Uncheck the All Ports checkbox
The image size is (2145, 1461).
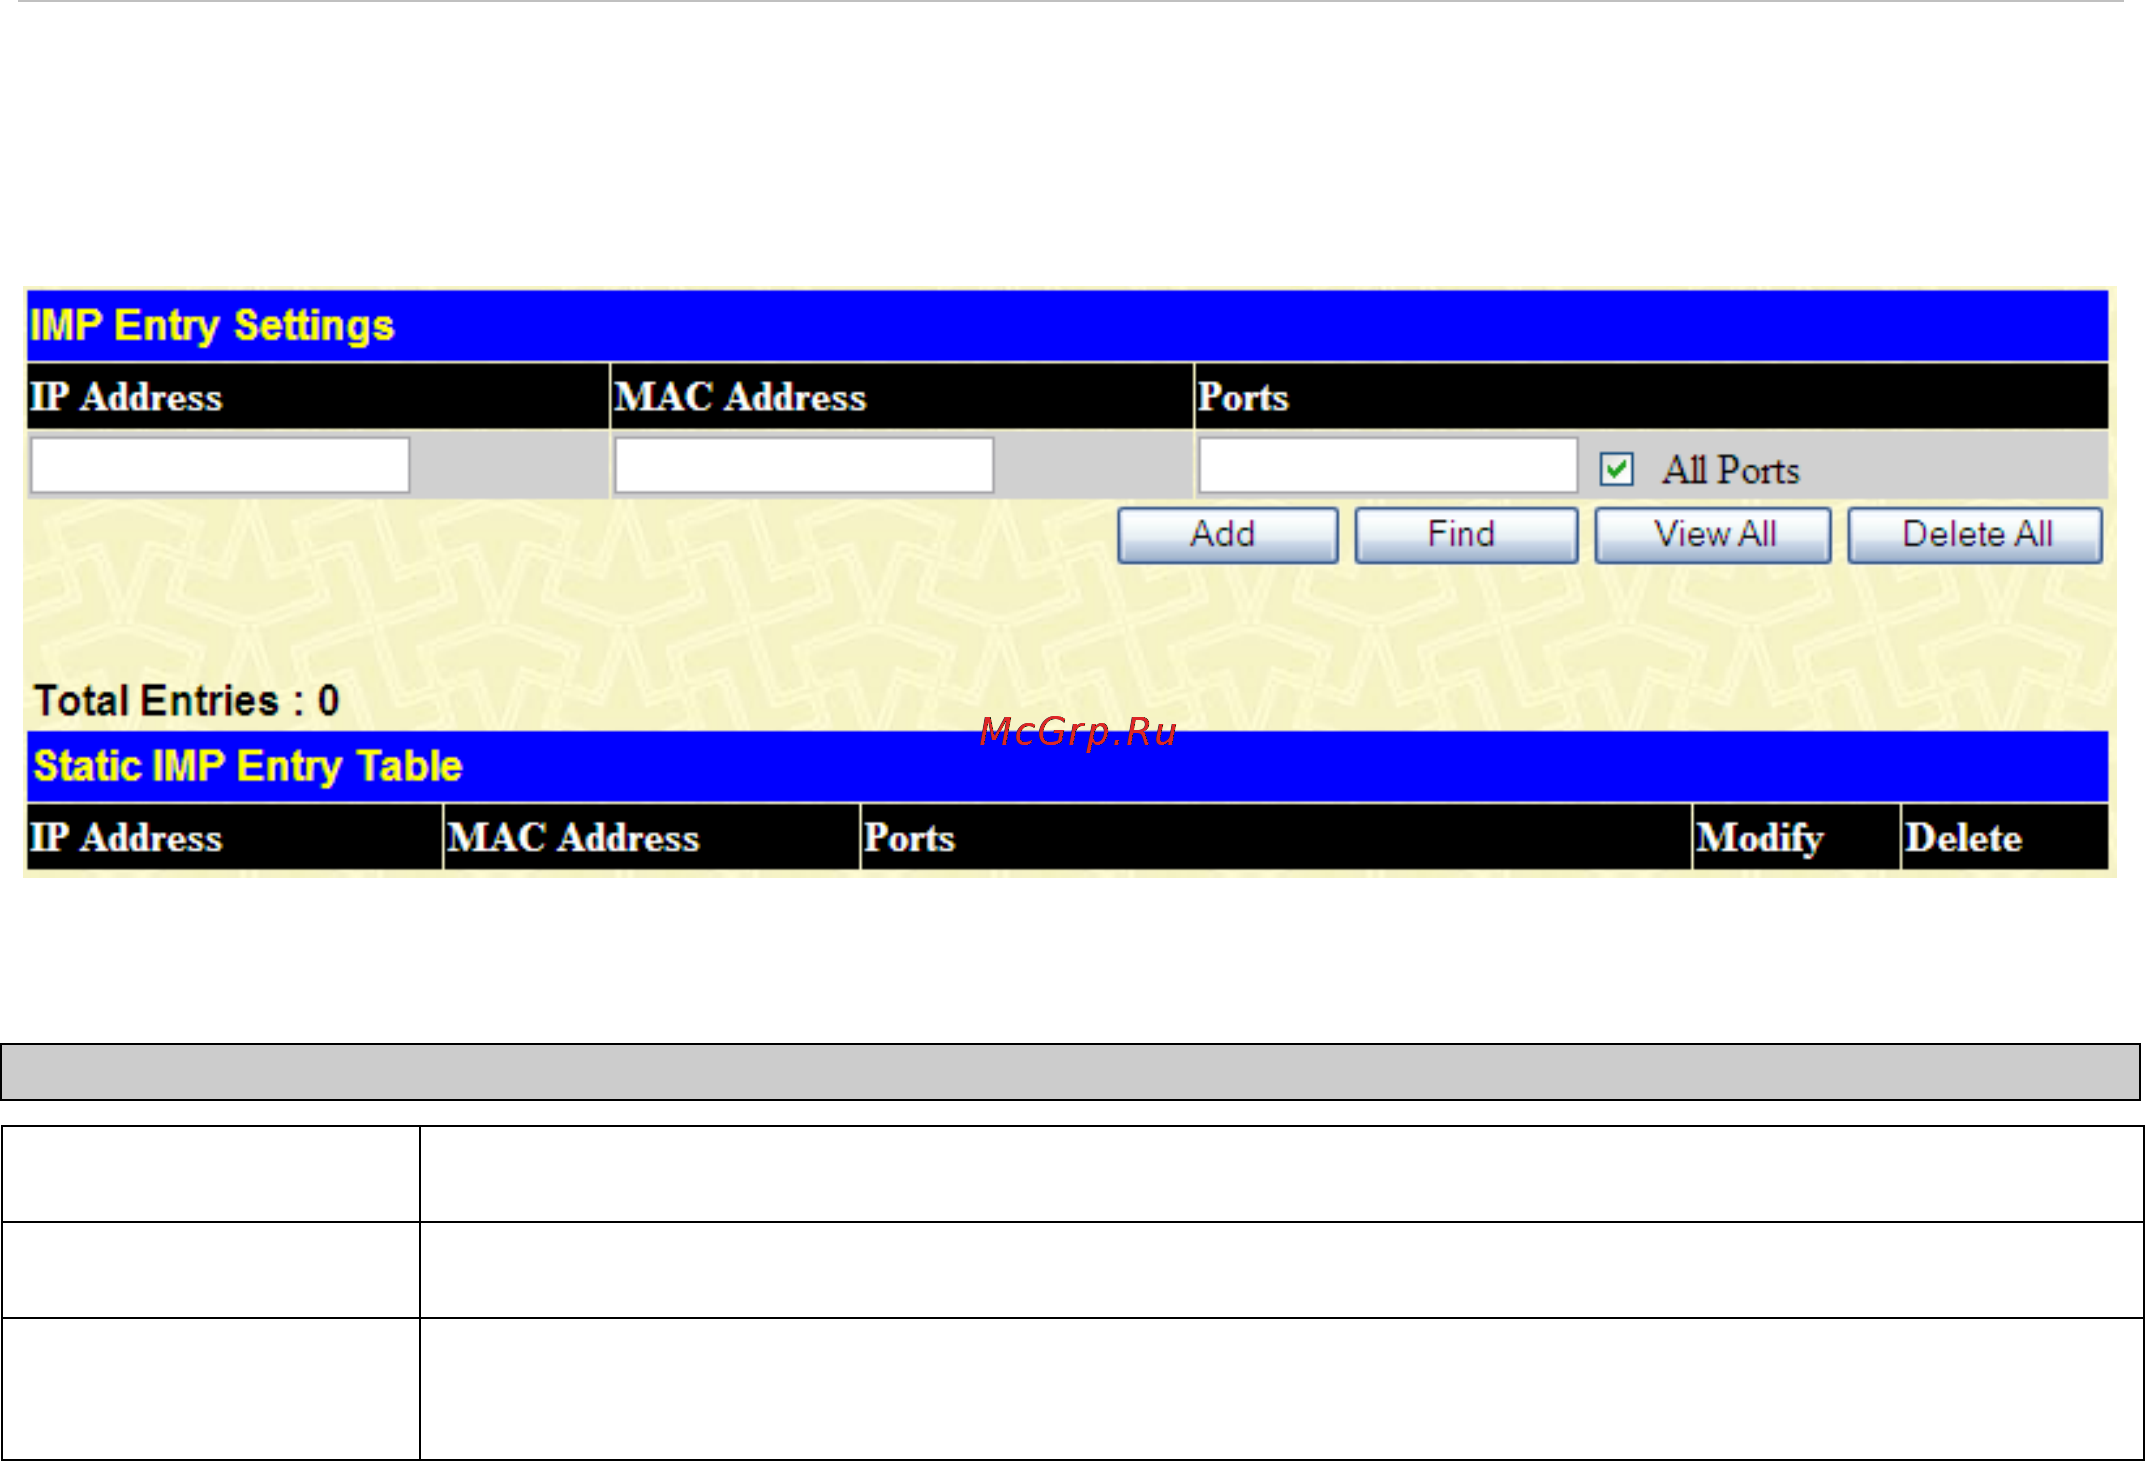pyautogui.click(x=1617, y=469)
